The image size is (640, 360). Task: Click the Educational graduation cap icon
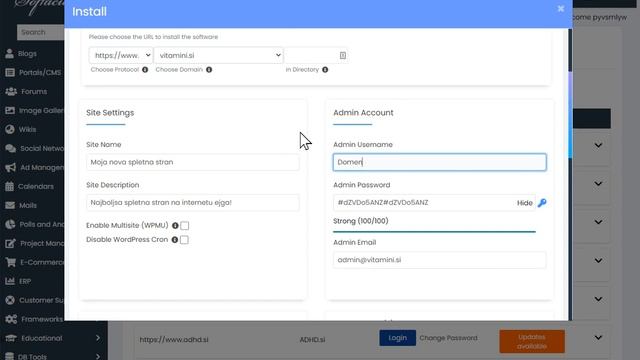click(x=11, y=338)
